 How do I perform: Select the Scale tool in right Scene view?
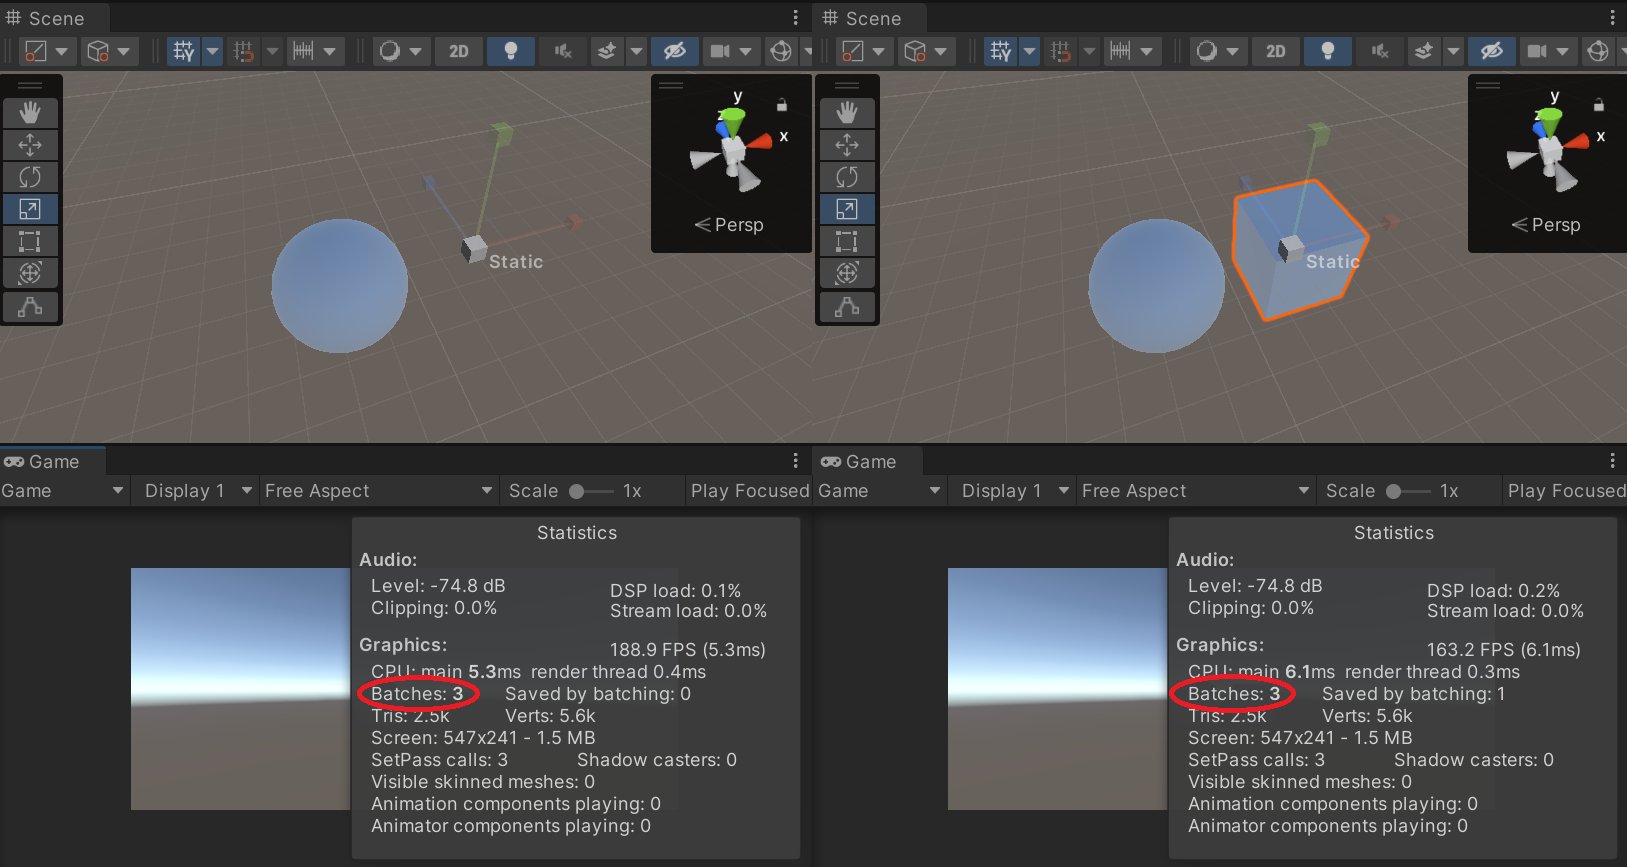coord(847,209)
